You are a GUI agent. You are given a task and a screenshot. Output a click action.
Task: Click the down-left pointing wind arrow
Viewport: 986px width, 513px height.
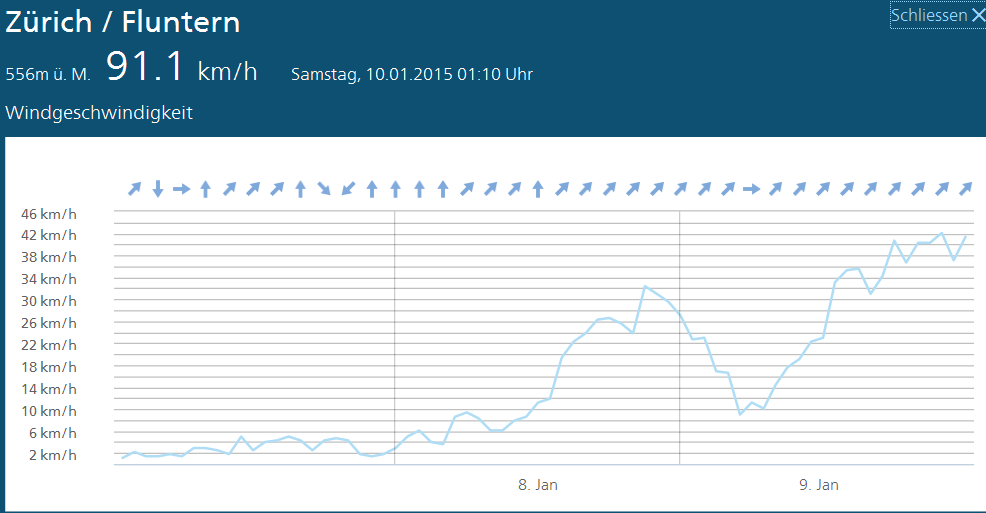coord(348,189)
